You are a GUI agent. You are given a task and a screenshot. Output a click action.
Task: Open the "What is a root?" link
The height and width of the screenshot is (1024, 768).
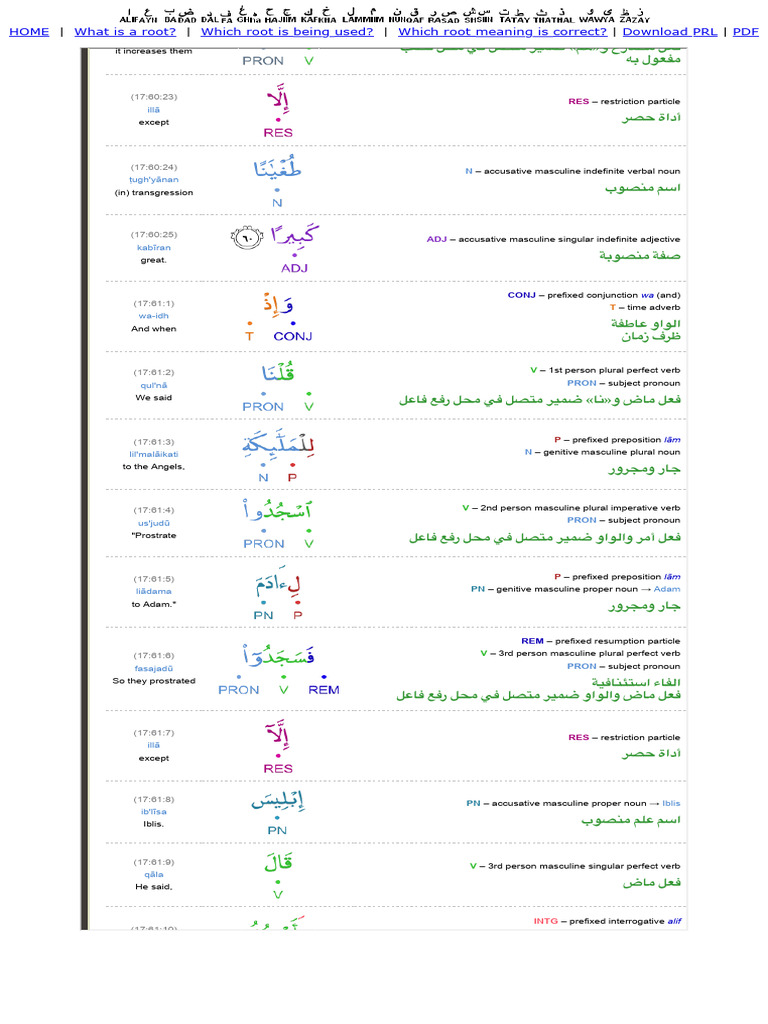click(x=125, y=32)
